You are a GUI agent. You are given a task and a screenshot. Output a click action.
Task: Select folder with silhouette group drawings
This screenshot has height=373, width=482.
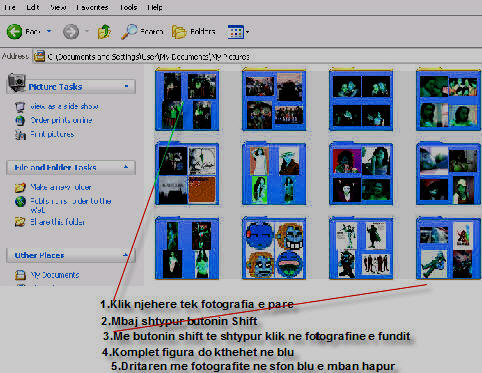point(361,248)
